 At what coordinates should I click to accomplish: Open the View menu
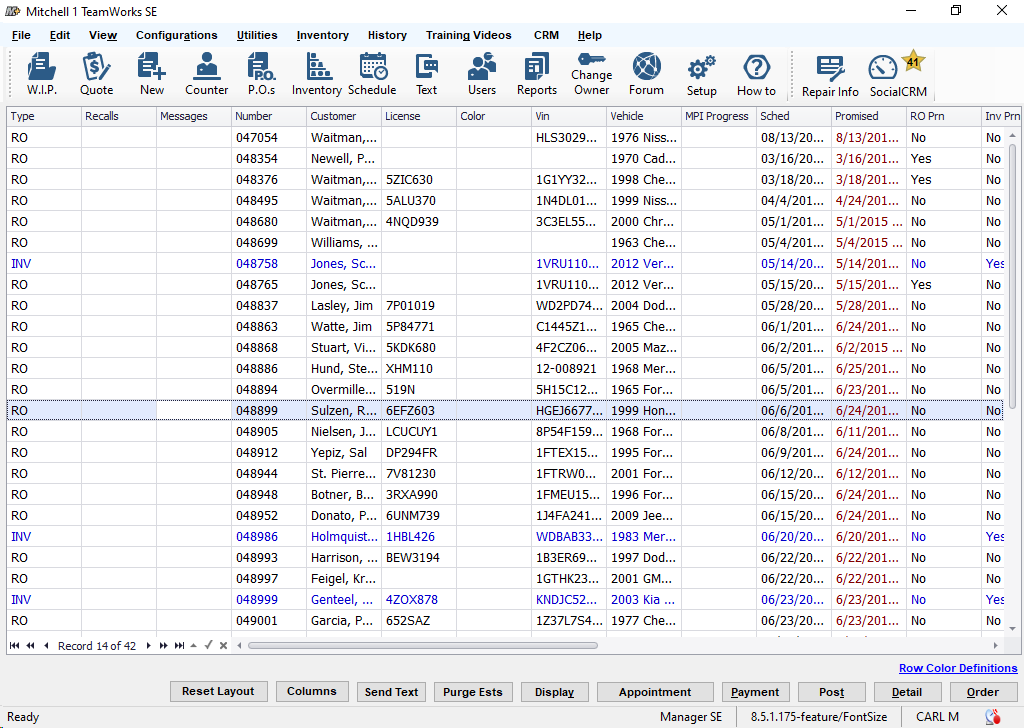[x=103, y=35]
